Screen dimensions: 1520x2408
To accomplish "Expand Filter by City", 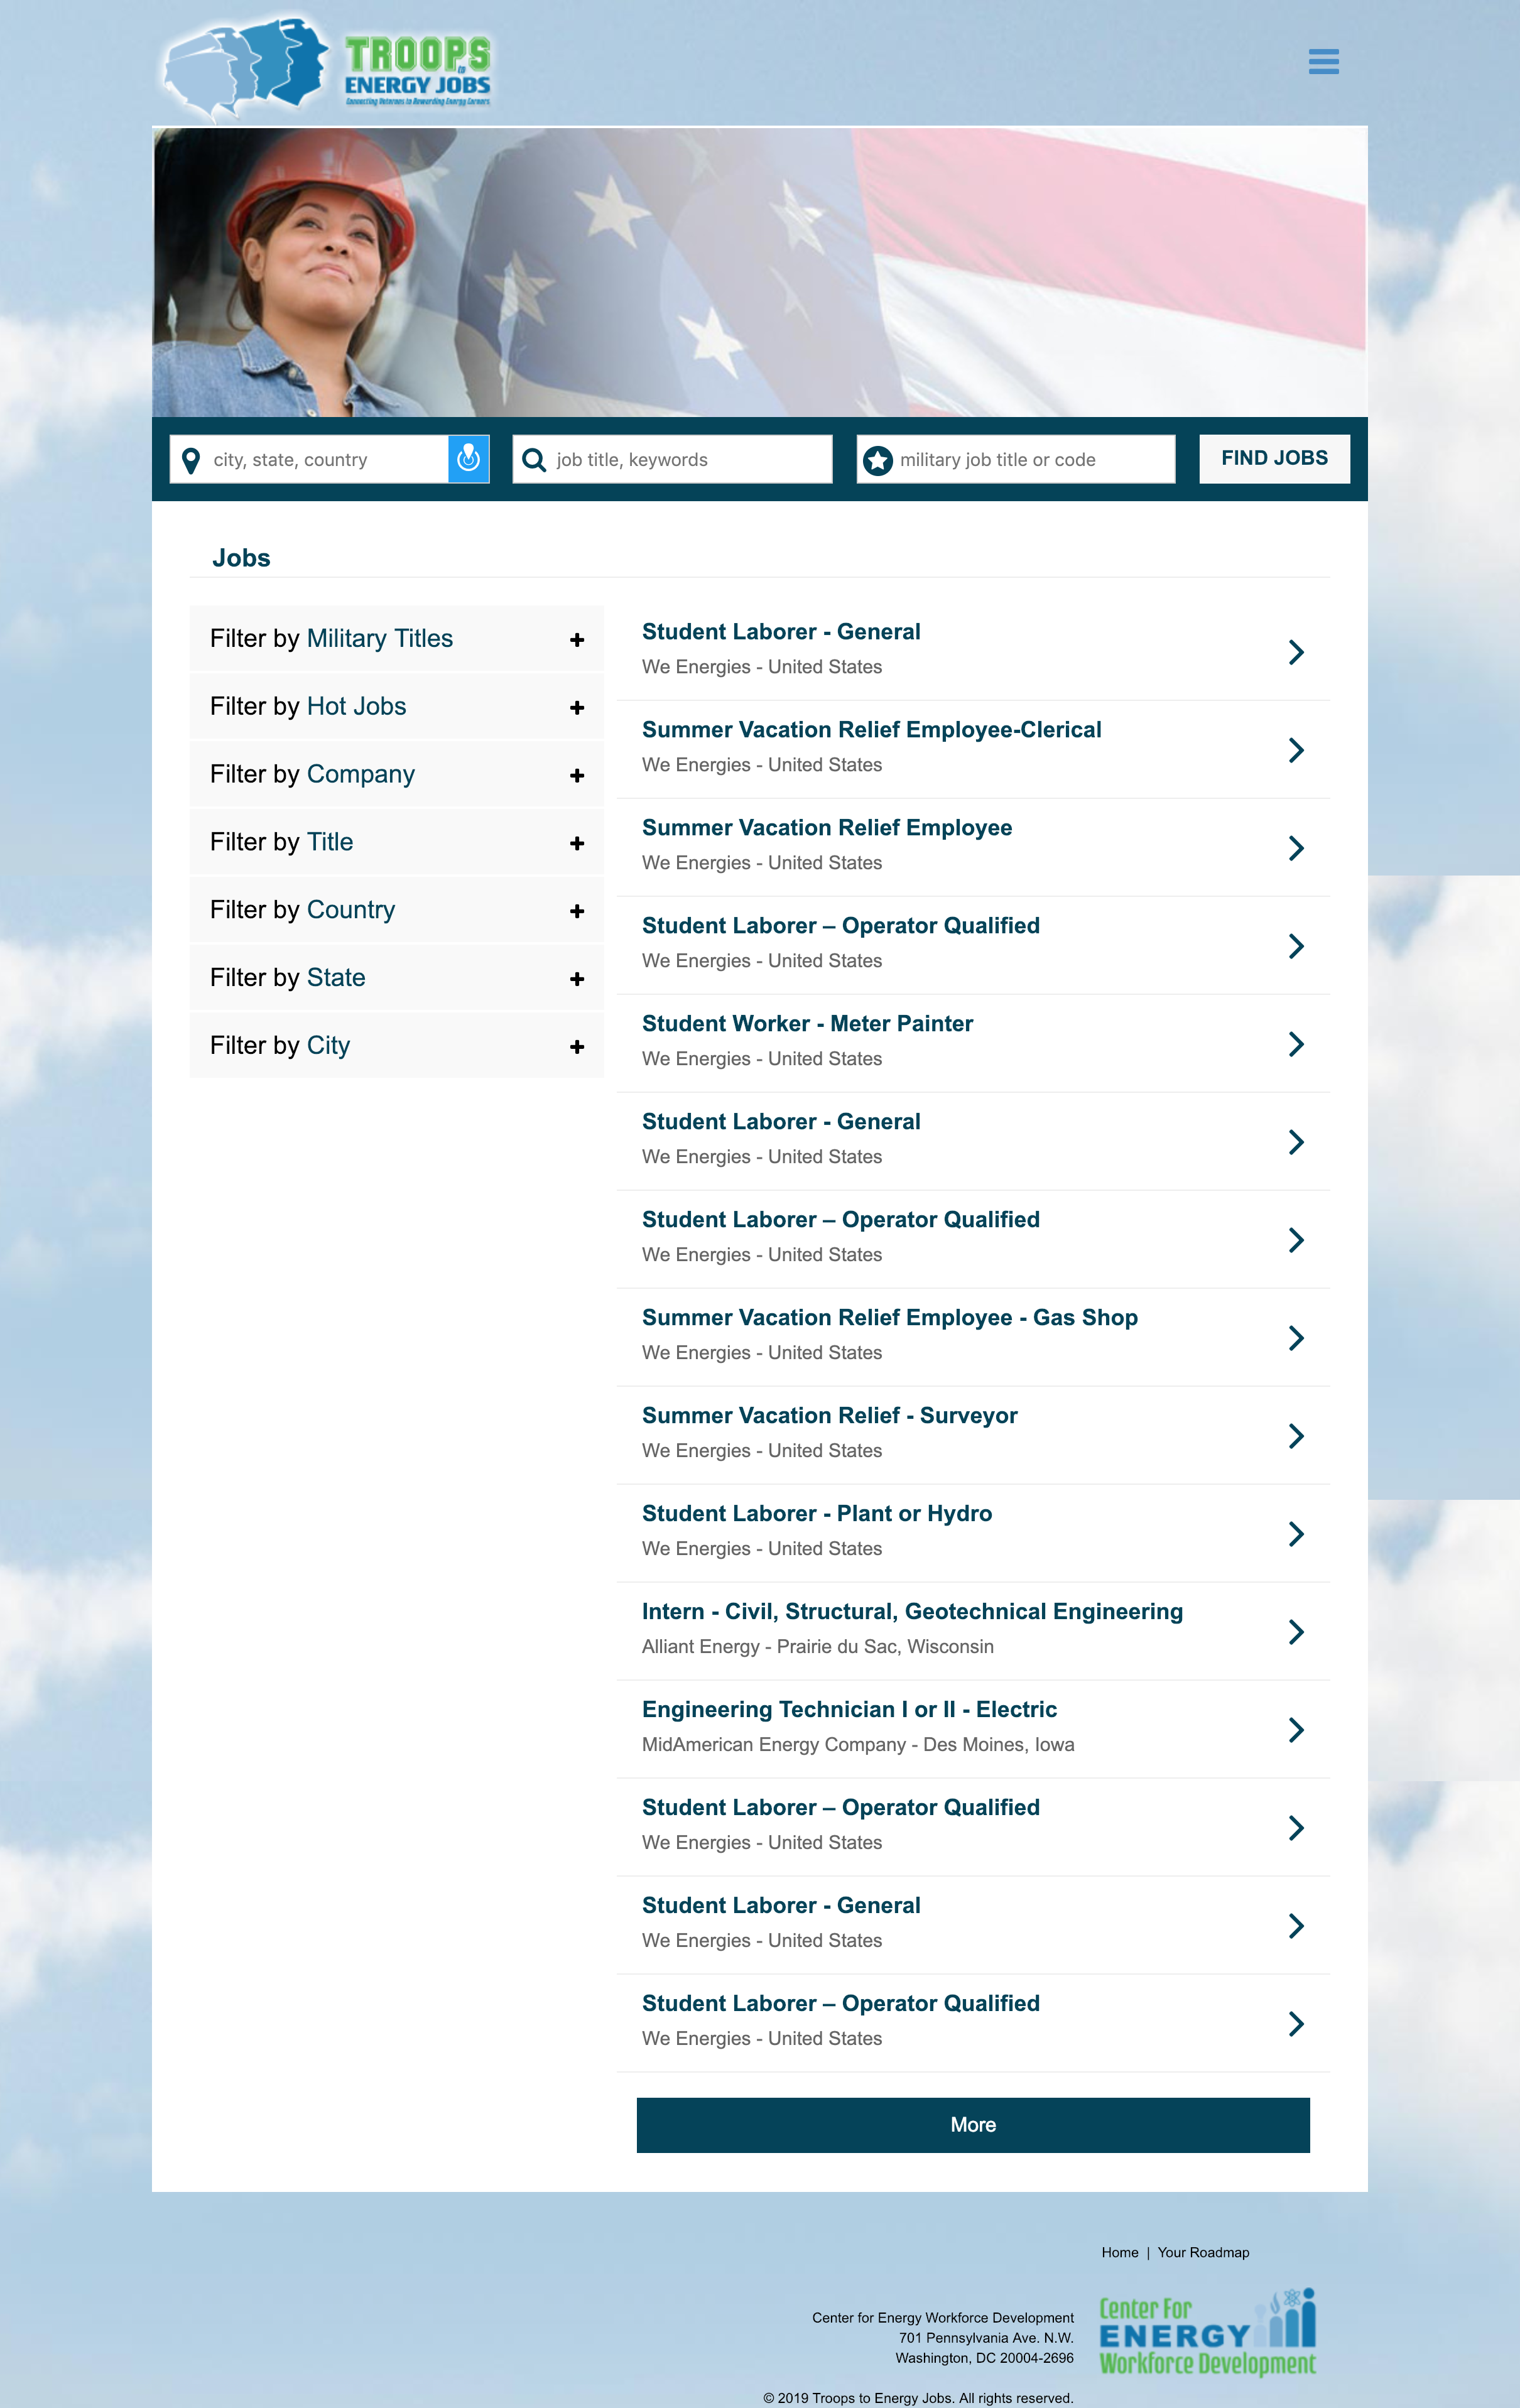I will (396, 1046).
